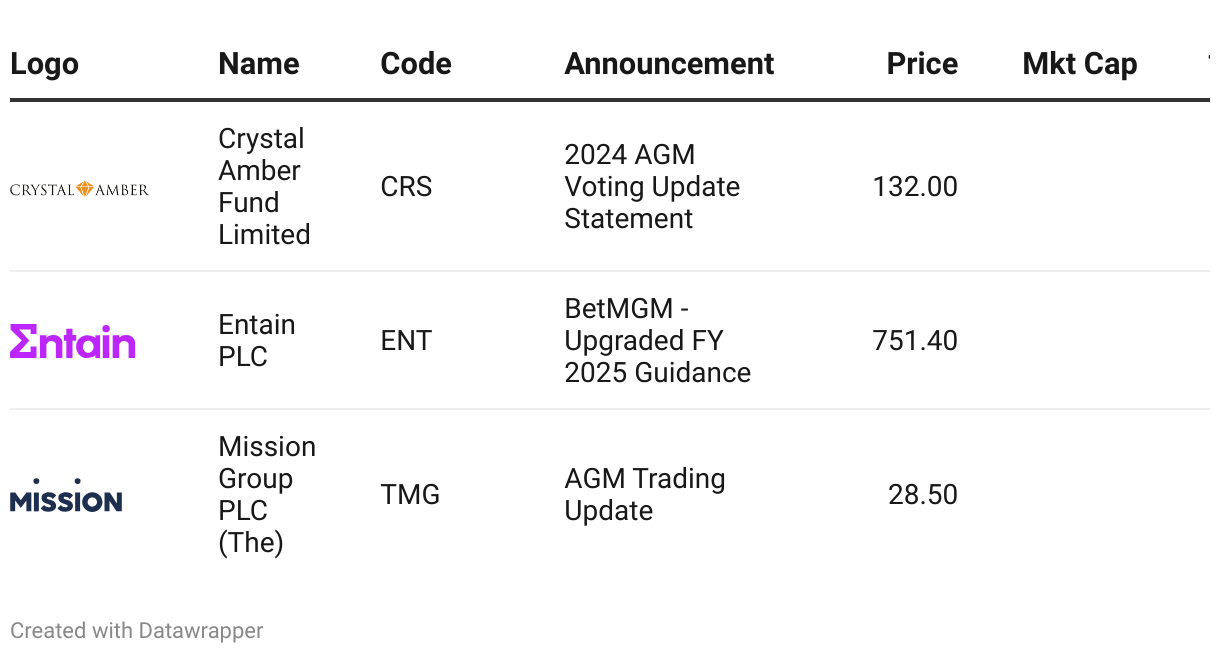1220x654 pixels.
Task: Click the purple Entain logo
Action: (73, 342)
